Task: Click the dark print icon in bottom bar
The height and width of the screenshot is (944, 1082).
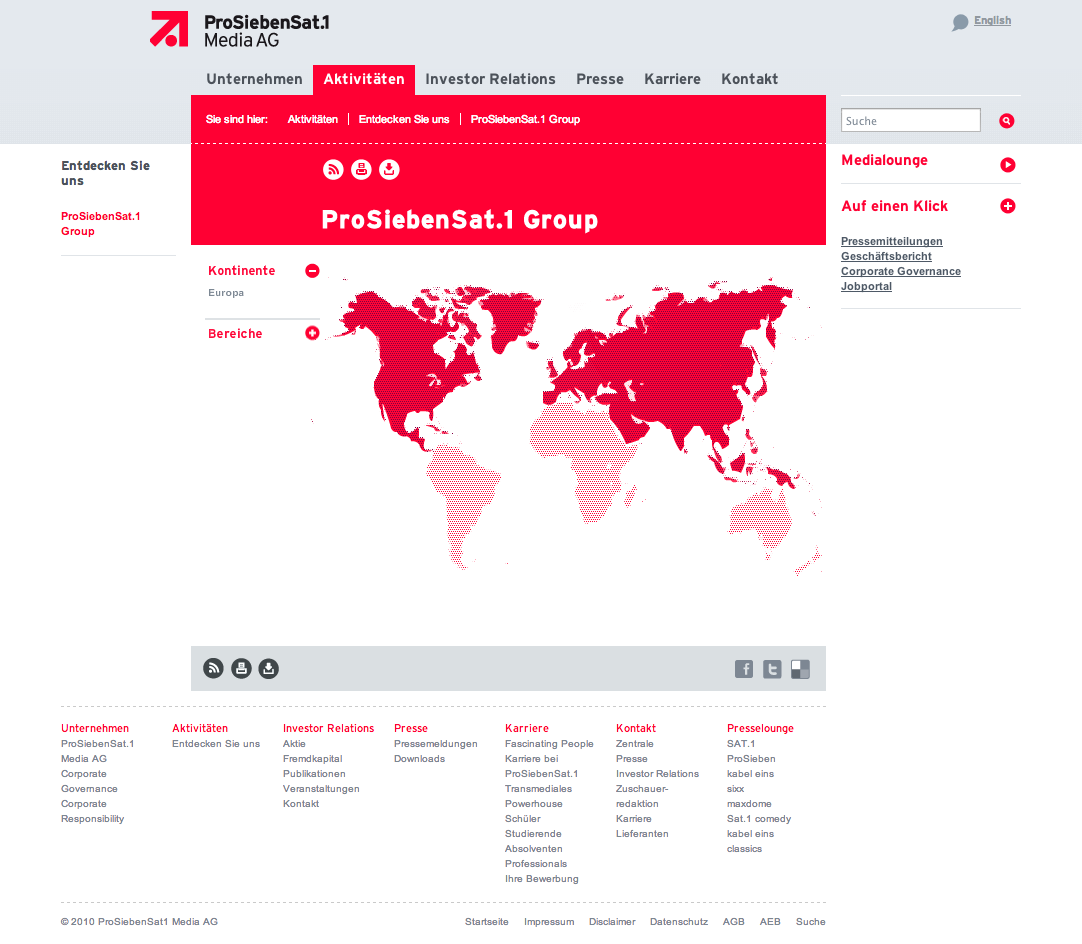Action: pyautogui.click(x=241, y=668)
